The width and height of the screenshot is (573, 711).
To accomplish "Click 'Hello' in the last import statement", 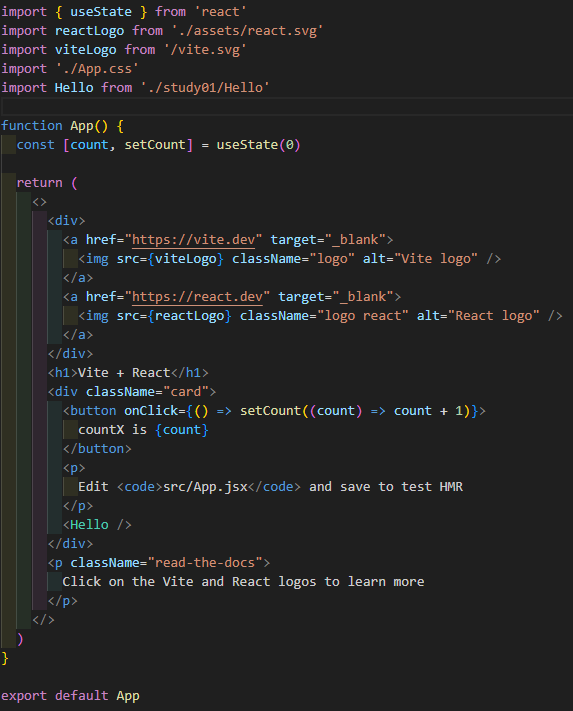I will click(x=74, y=88).
